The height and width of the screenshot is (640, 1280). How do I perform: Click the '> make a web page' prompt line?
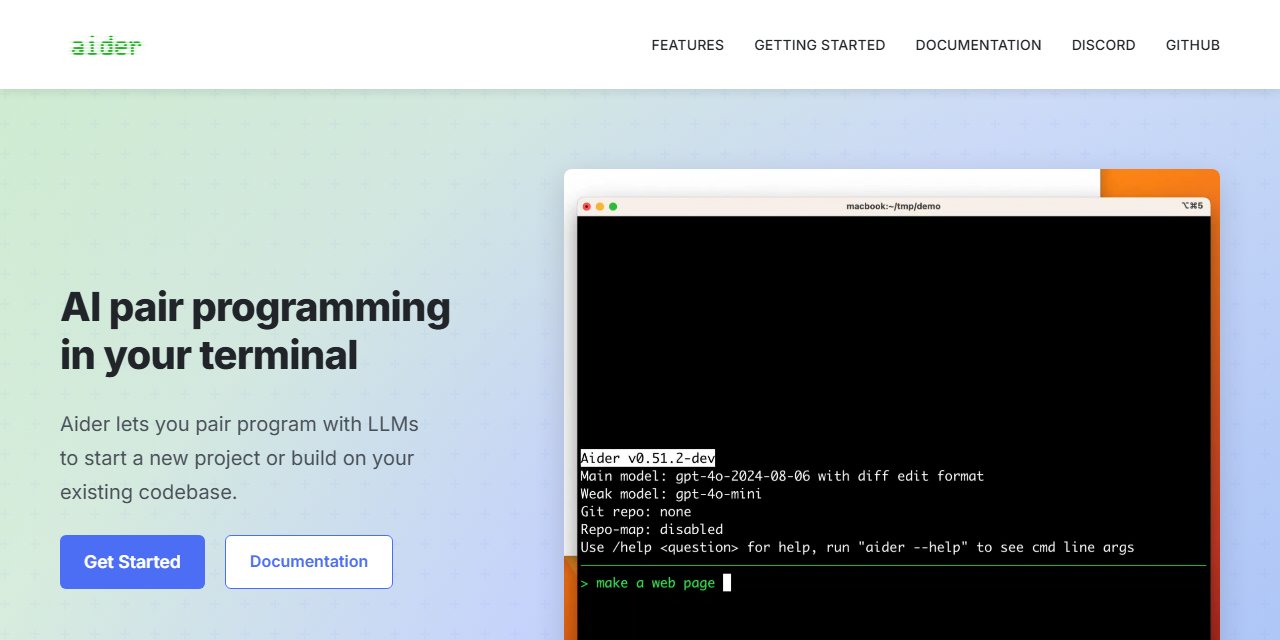[x=655, y=583]
